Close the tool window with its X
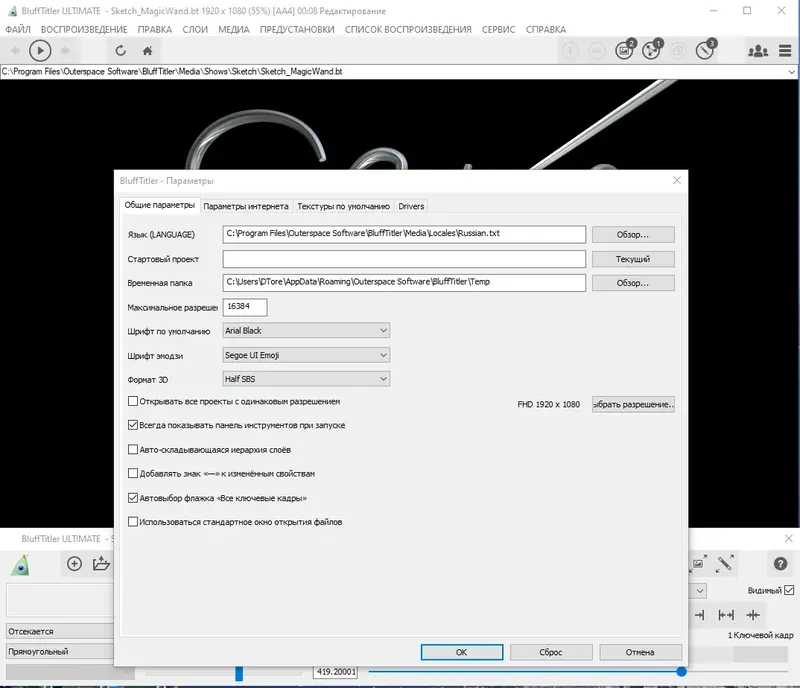 pos(788,538)
